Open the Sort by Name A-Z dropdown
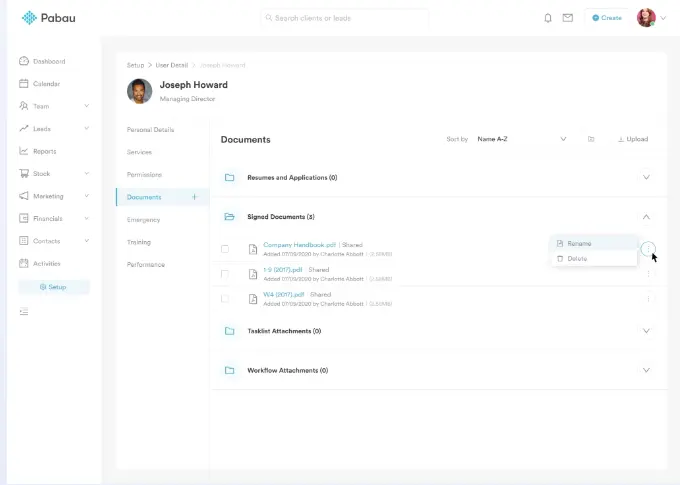 [521, 139]
